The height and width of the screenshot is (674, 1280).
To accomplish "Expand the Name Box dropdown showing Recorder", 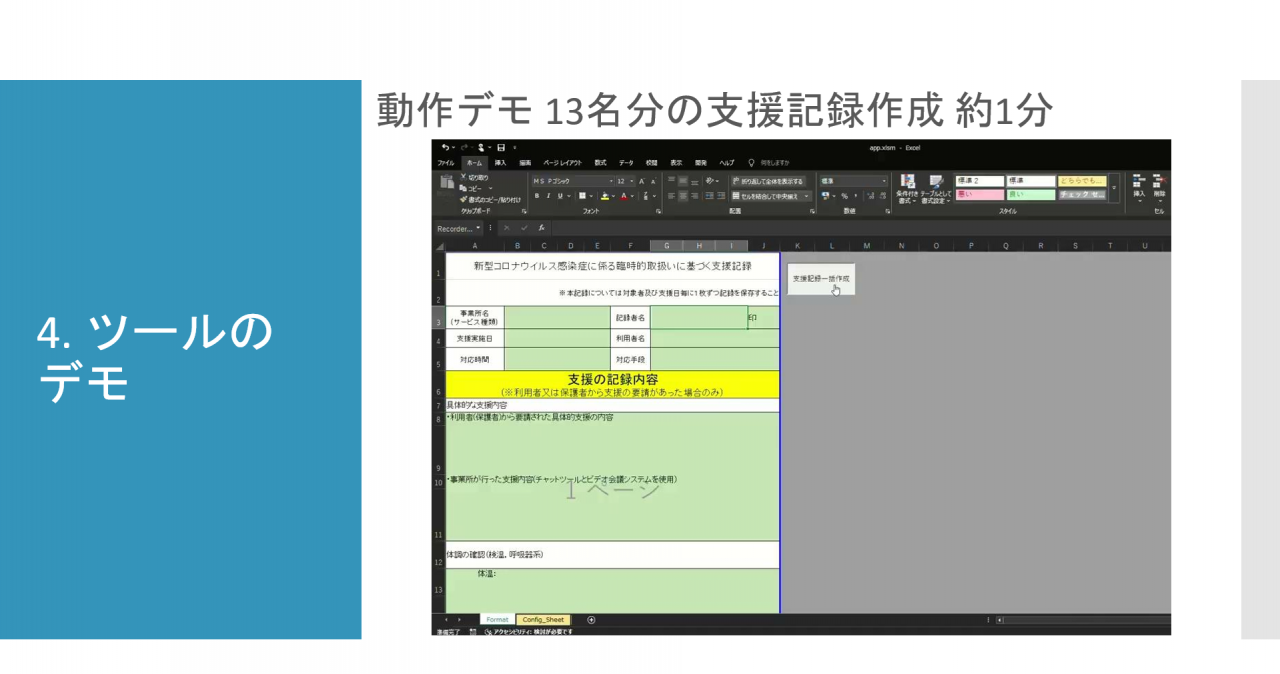I will click(478, 228).
